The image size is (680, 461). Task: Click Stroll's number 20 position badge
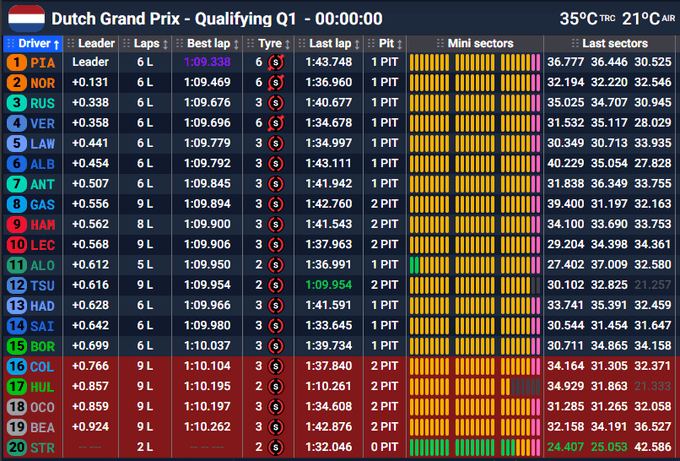[x=17, y=447]
